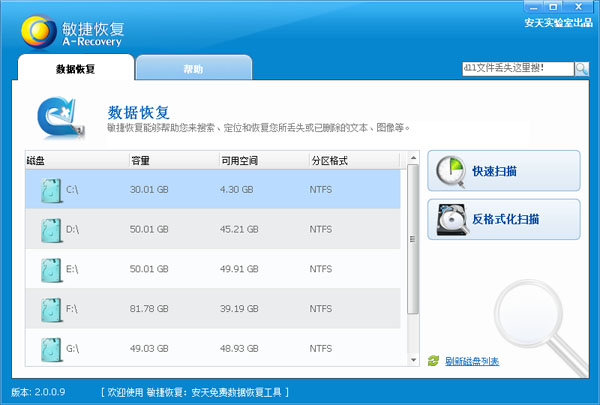Click the D:\ drive icon
600x405 pixels.
click(49, 229)
